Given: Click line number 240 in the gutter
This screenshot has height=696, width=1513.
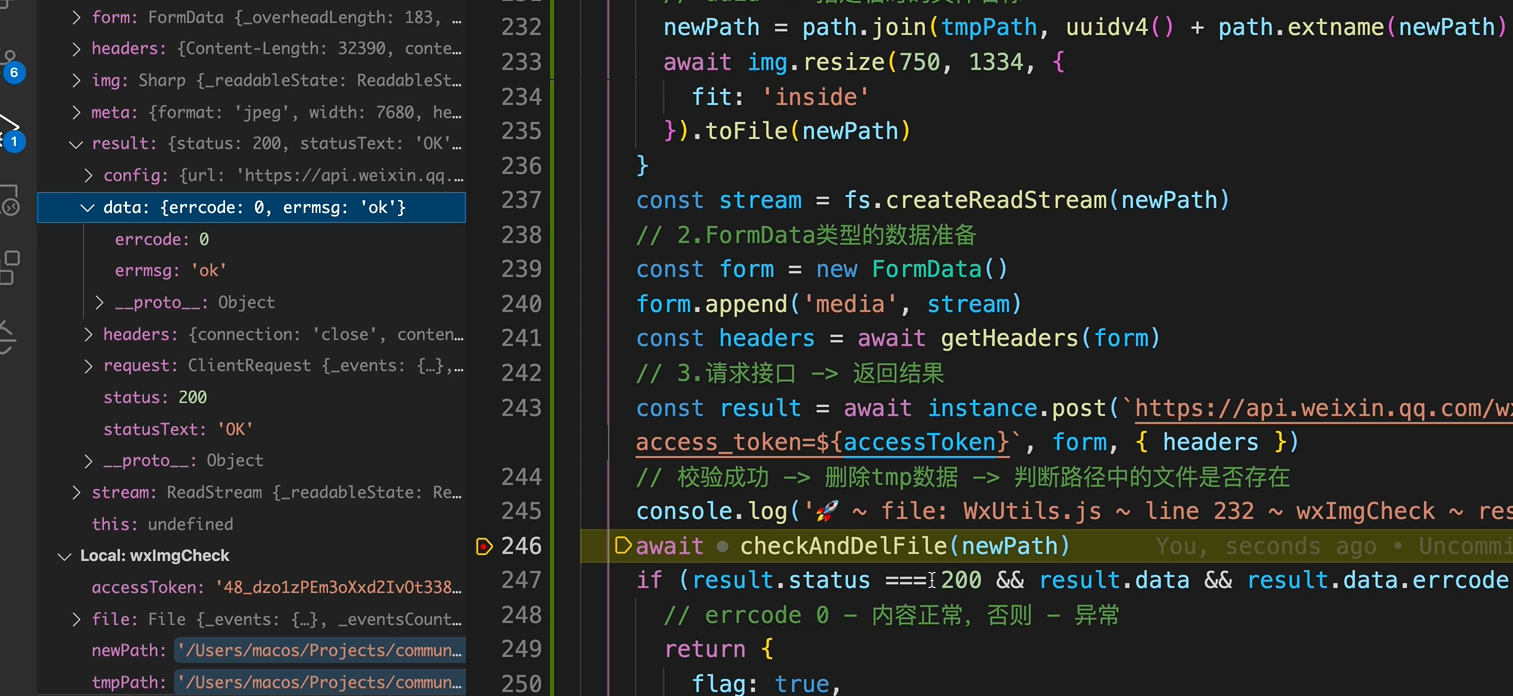Looking at the screenshot, I should point(521,304).
